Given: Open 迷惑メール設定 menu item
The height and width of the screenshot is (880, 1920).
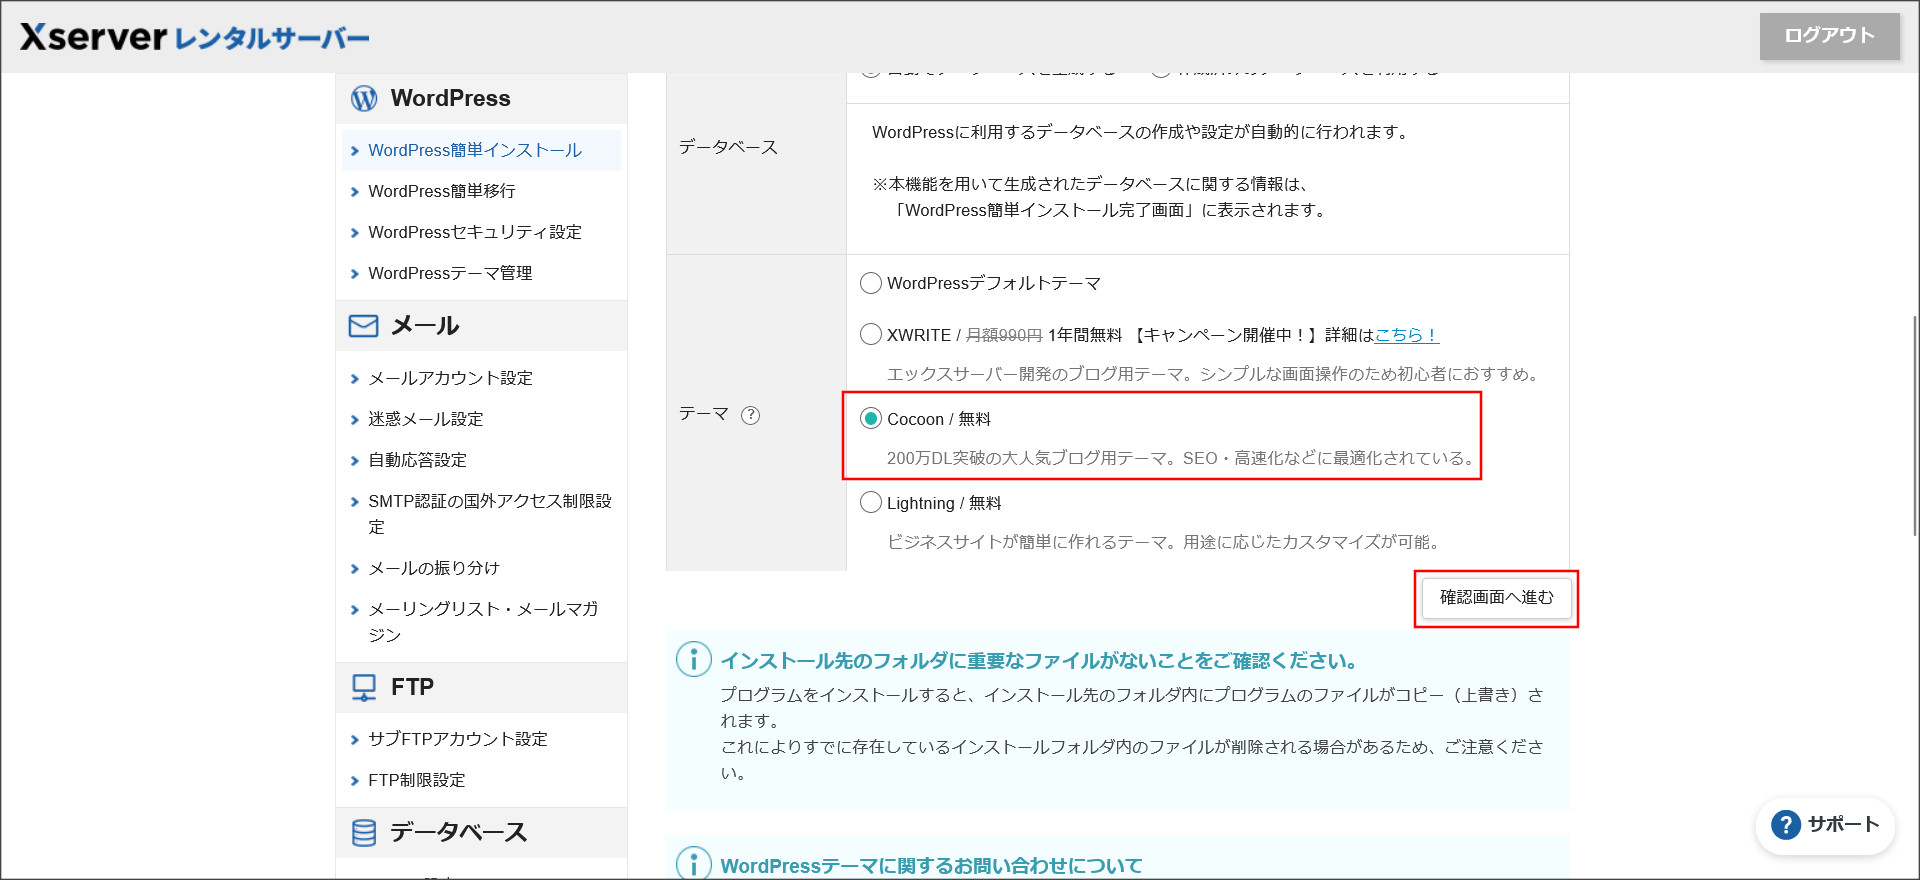Looking at the screenshot, I should click(426, 419).
